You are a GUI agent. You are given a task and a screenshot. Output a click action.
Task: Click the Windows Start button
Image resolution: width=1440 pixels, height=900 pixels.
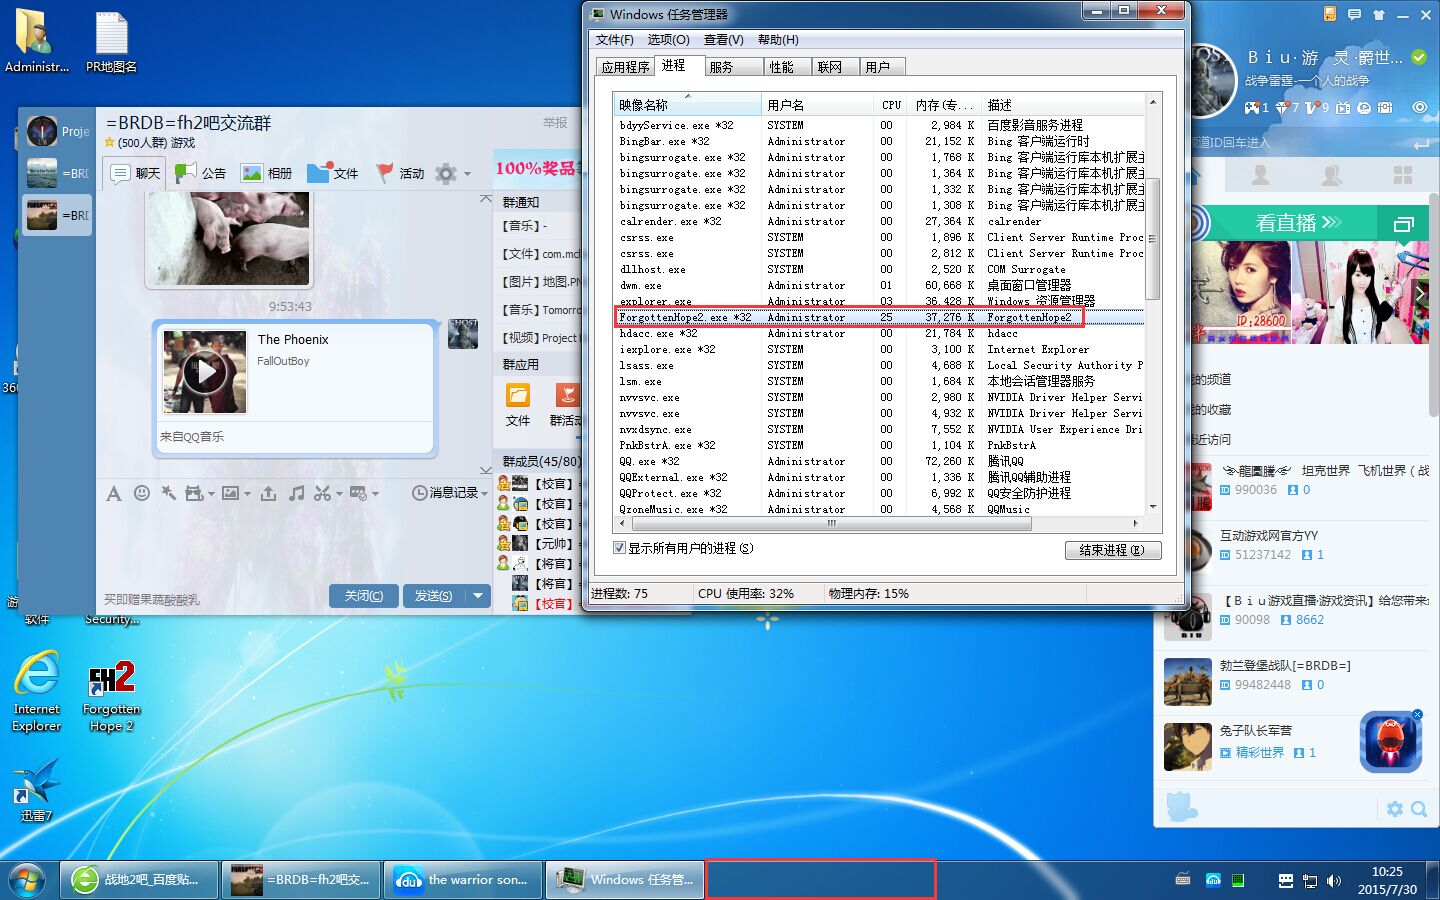pos(27,881)
